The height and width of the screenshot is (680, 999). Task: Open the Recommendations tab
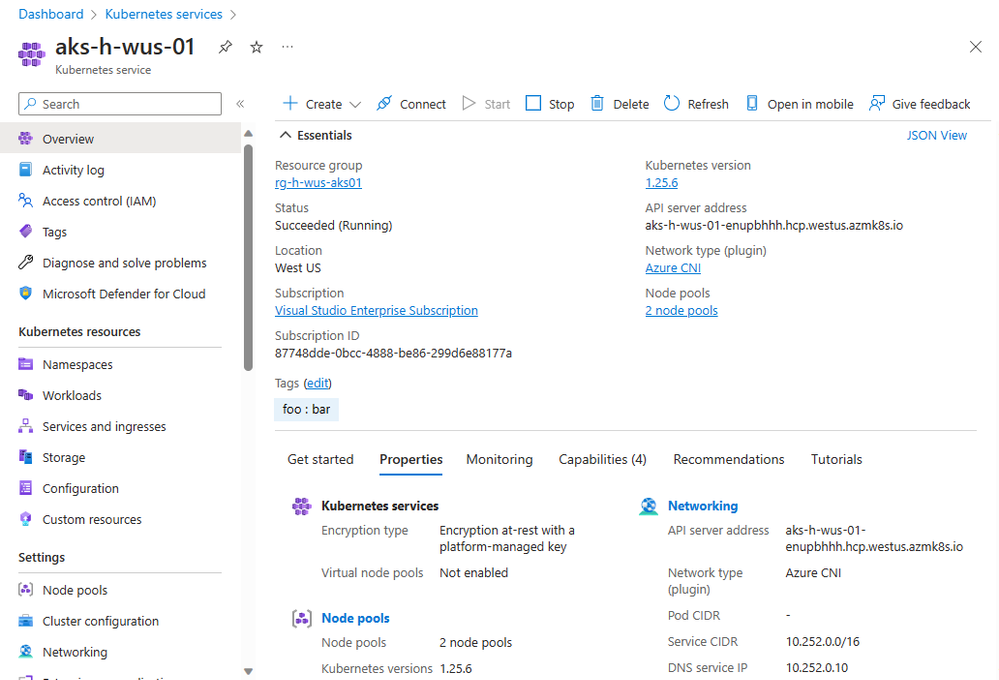729,459
